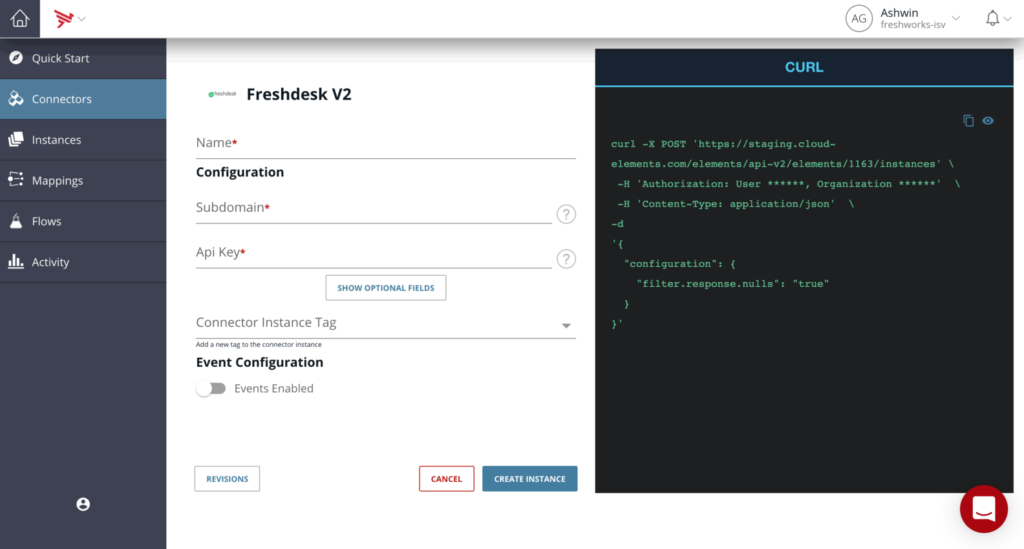Click the "Event Configuration" heading
The height and width of the screenshot is (549, 1024).
click(x=260, y=362)
